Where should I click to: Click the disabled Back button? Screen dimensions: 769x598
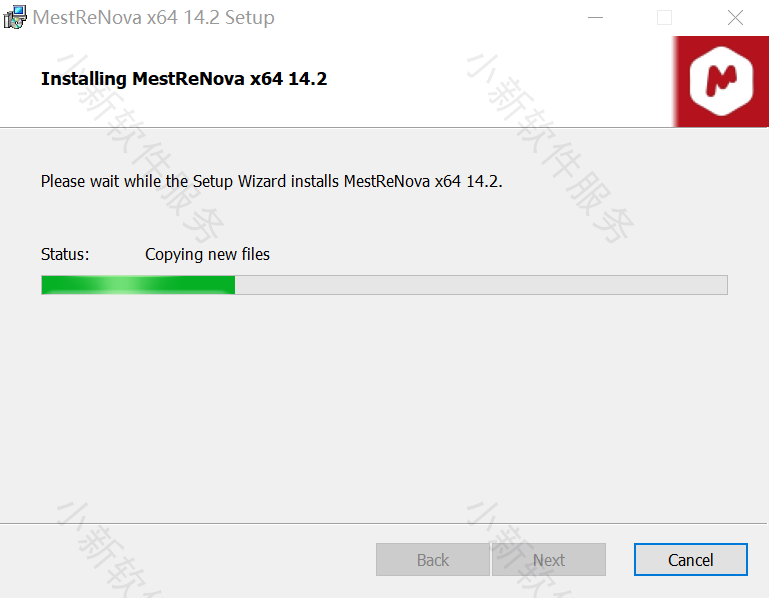click(433, 559)
